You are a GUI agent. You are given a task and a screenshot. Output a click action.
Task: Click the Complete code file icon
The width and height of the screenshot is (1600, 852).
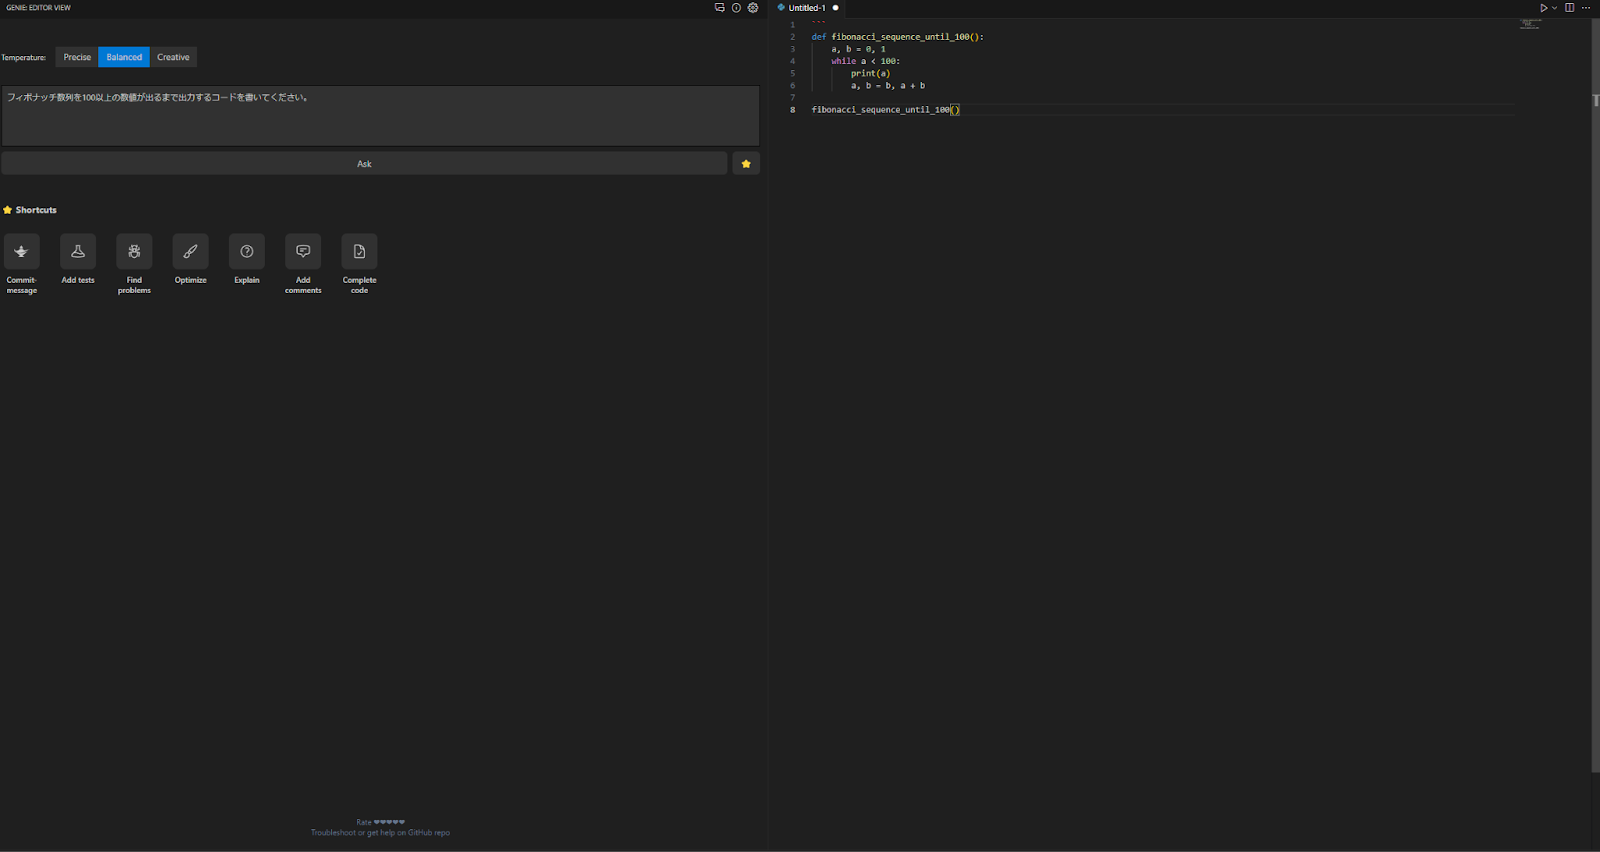[x=359, y=252]
